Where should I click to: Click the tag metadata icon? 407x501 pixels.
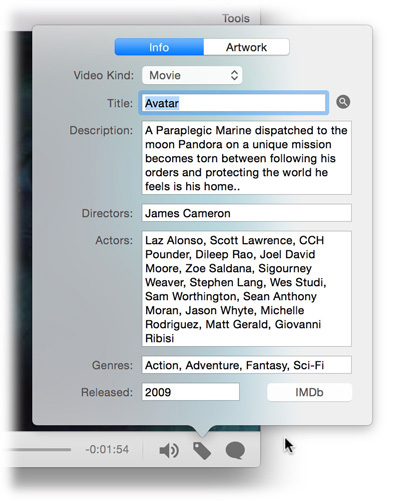click(202, 450)
